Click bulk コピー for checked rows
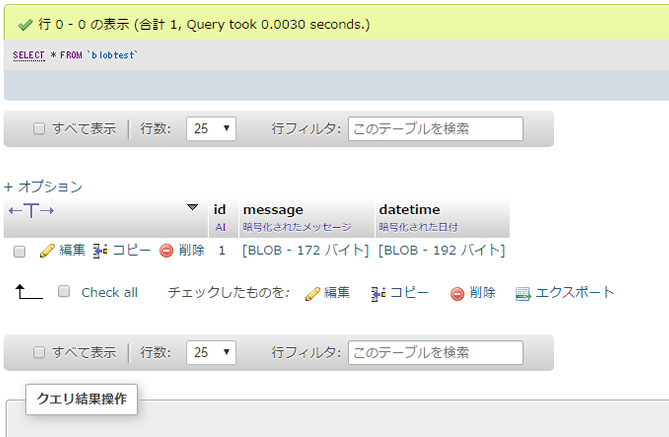 409,292
